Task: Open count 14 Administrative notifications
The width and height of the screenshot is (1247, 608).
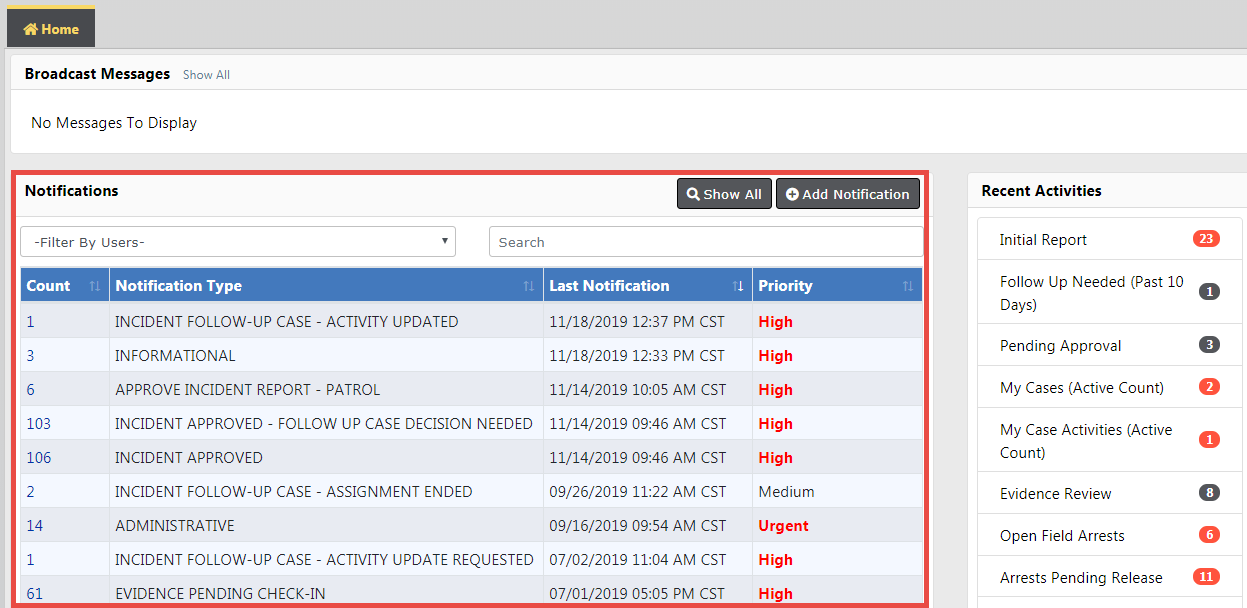Action: [x=35, y=526]
